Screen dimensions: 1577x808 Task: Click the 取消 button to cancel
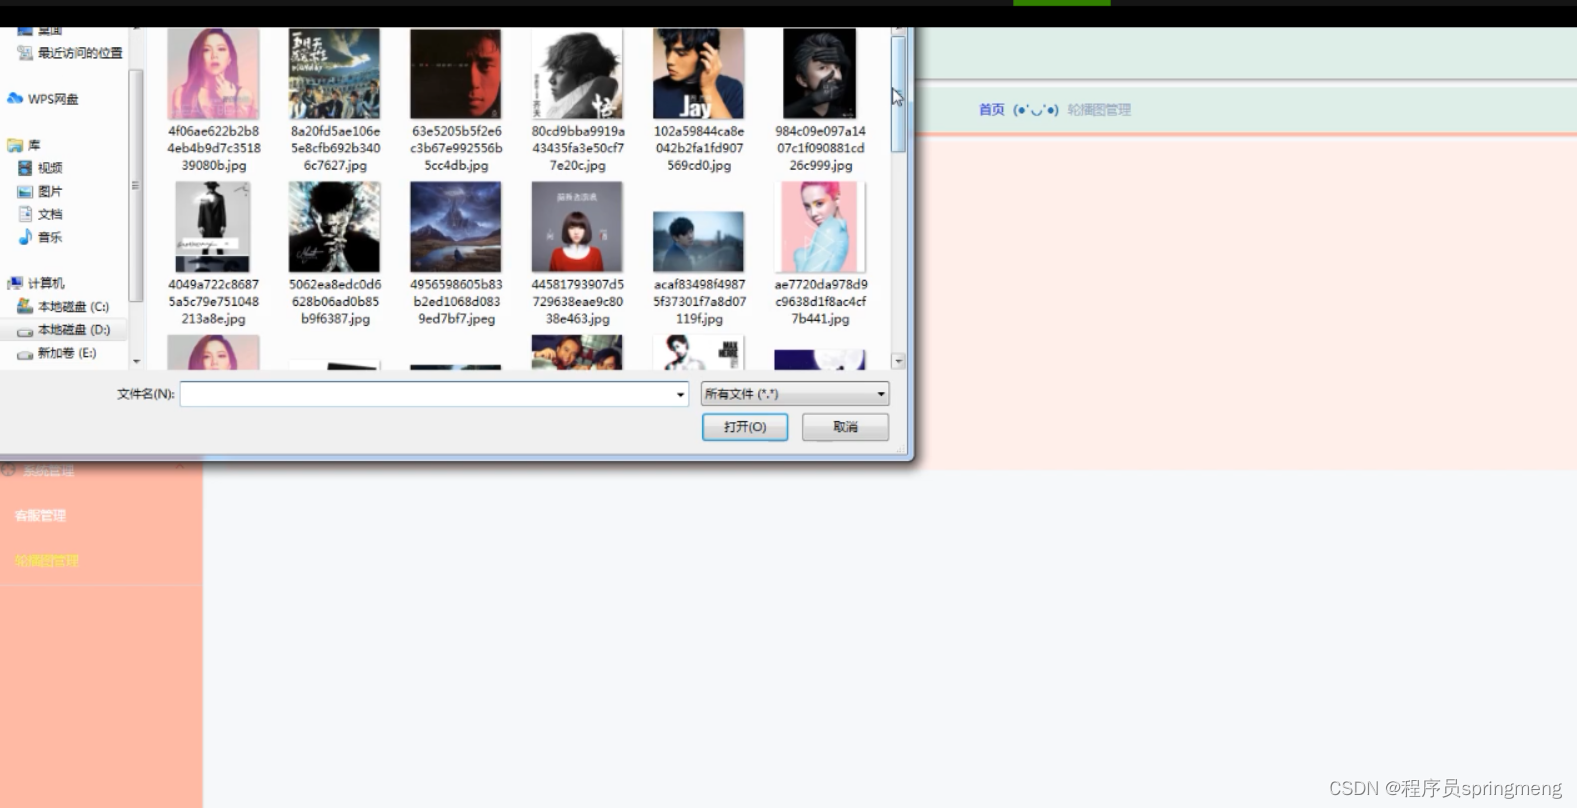[845, 427]
